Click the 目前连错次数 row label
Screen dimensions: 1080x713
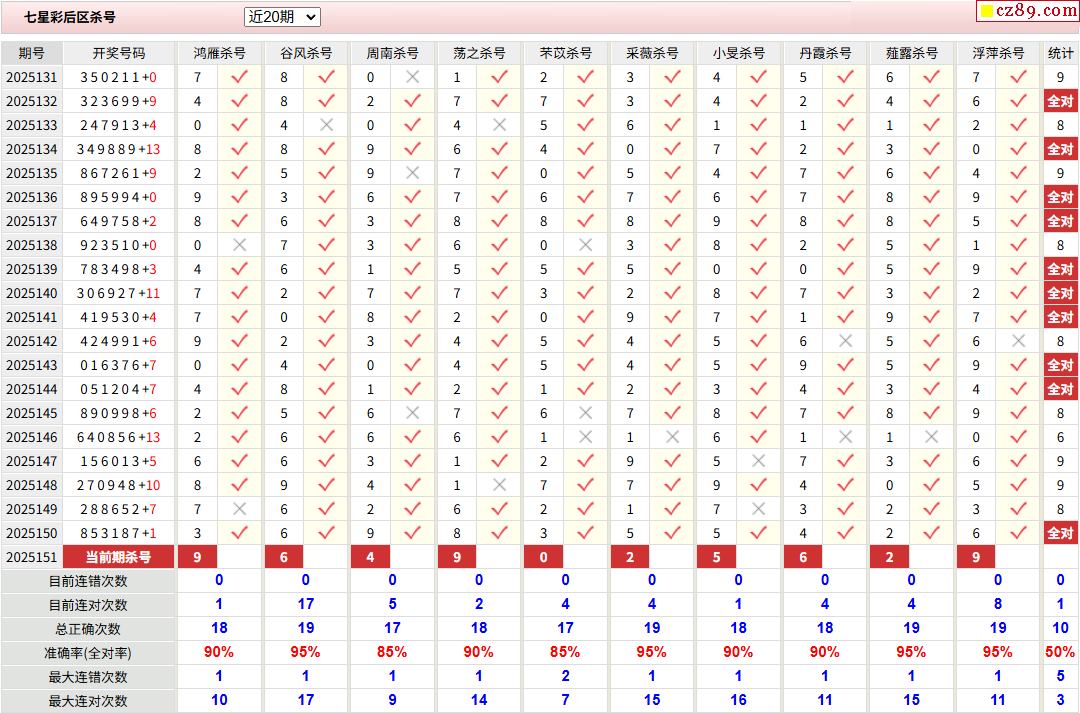click(x=87, y=581)
